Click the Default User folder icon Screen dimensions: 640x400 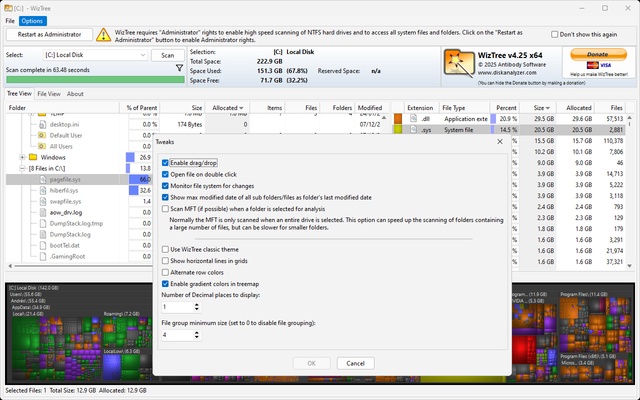(42, 135)
